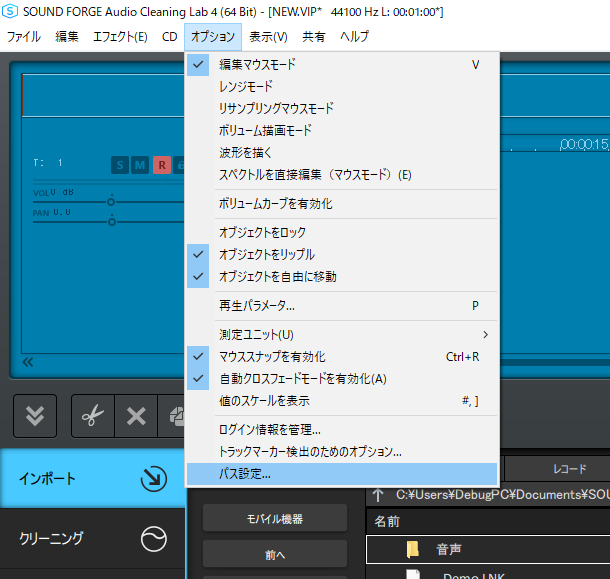This screenshot has width=610, height=579.
Task: Open パス設定... entry
Action: 342,474
